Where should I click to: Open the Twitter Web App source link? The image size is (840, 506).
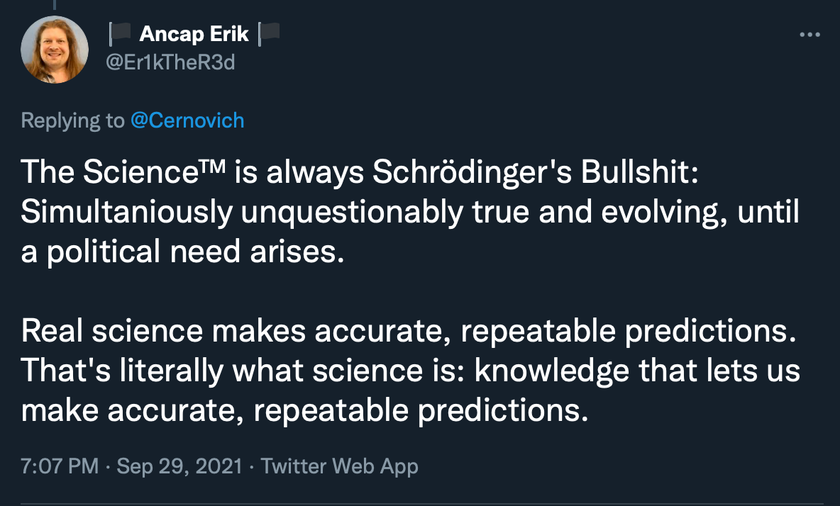click(340, 466)
